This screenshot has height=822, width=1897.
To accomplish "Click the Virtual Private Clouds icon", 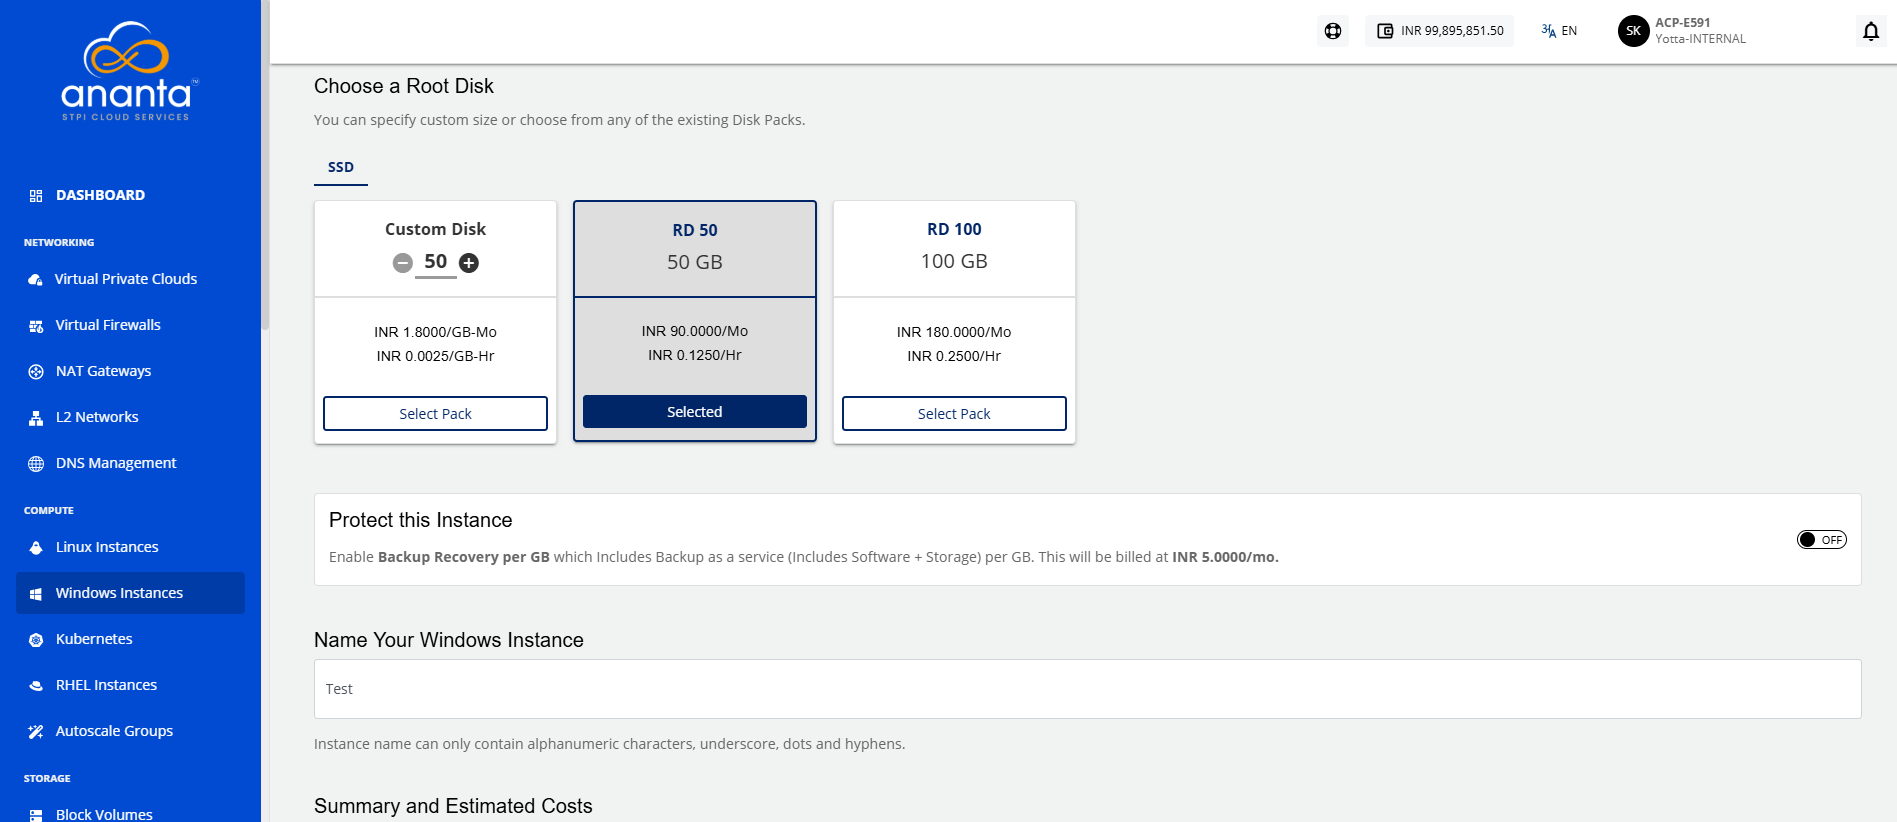I will point(36,280).
